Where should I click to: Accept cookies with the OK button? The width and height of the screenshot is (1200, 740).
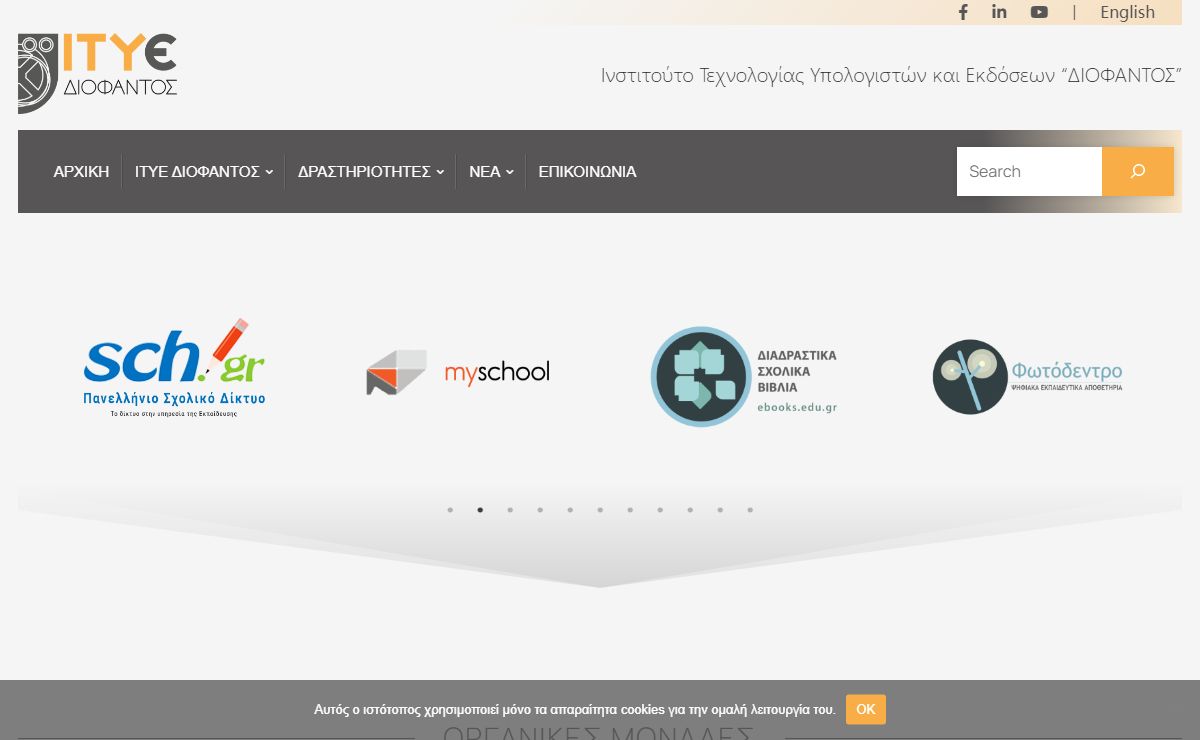click(866, 710)
